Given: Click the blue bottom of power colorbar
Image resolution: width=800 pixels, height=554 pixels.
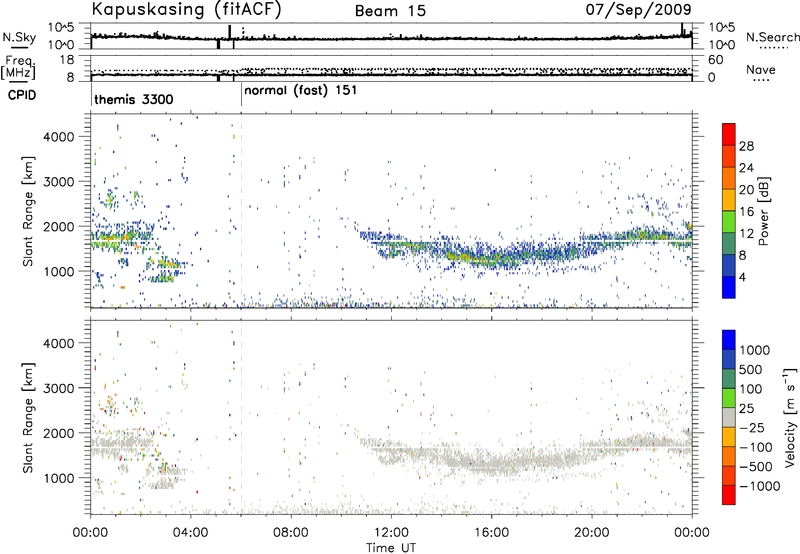Looking at the screenshot, I should pos(729,287).
